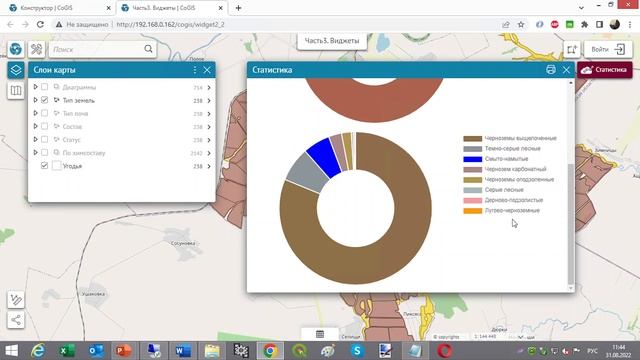Enable the Статус layer checkbox
This screenshot has height=360, width=640.
pyautogui.click(x=44, y=139)
